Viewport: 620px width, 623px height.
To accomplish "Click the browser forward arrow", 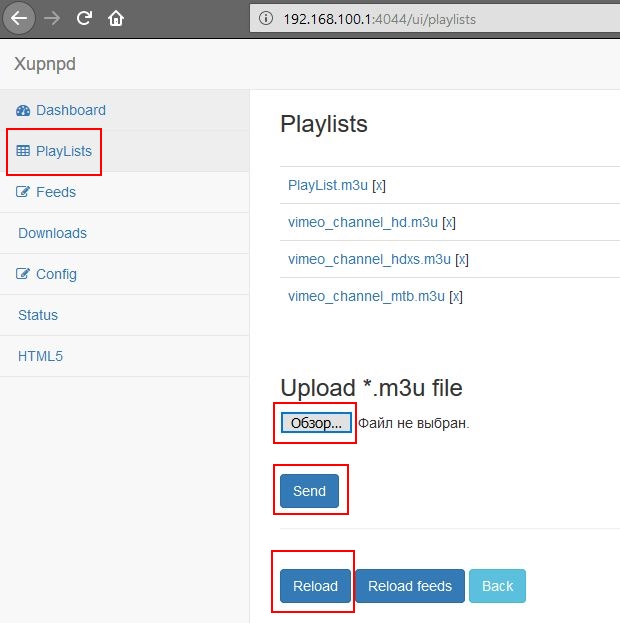I will pos(52,18).
